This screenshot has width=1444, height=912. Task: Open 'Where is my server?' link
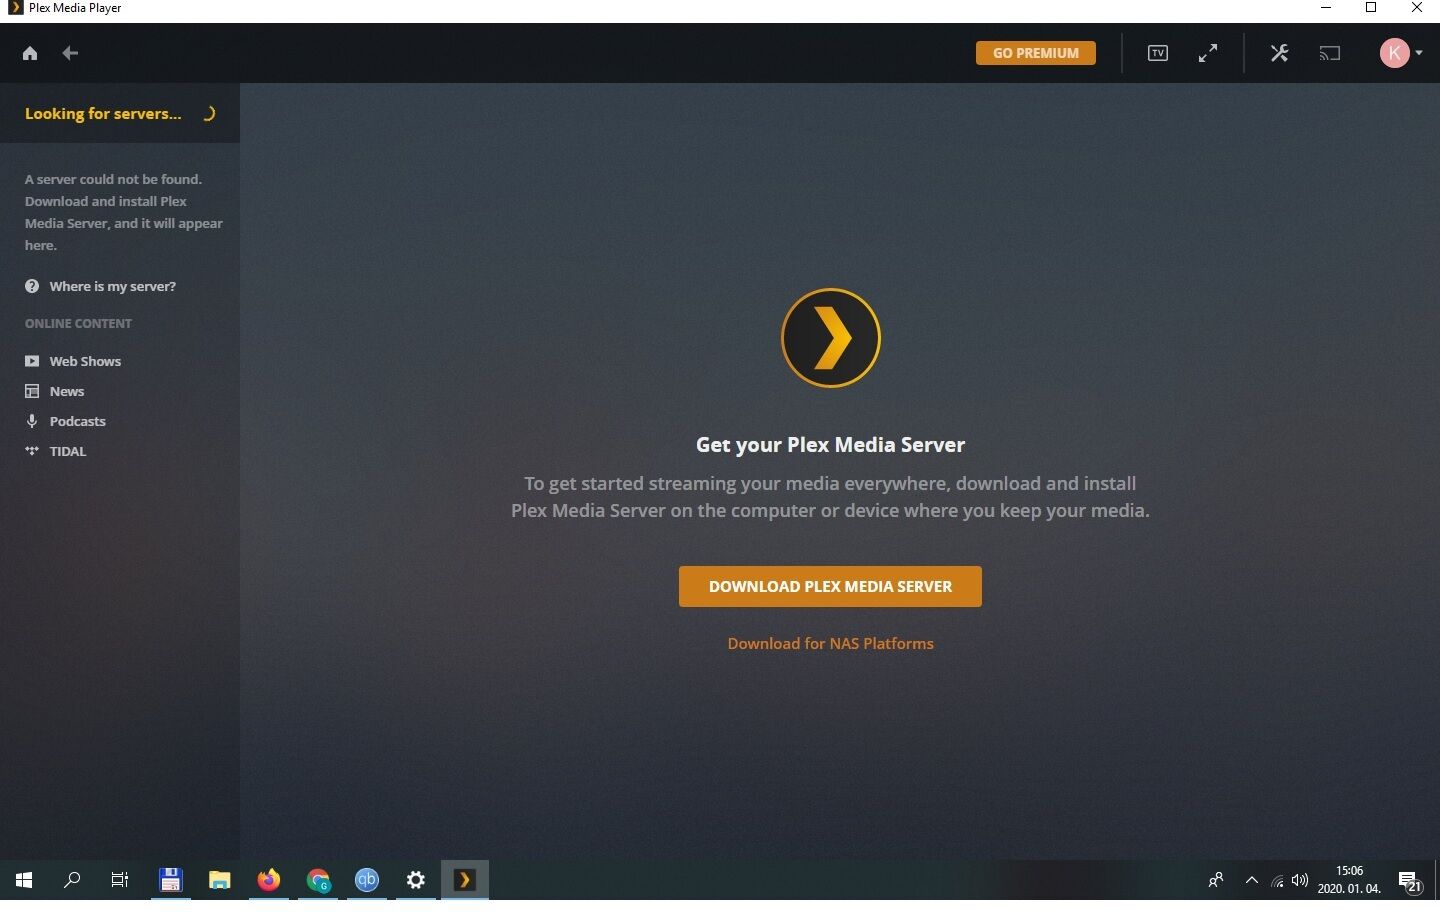click(113, 287)
